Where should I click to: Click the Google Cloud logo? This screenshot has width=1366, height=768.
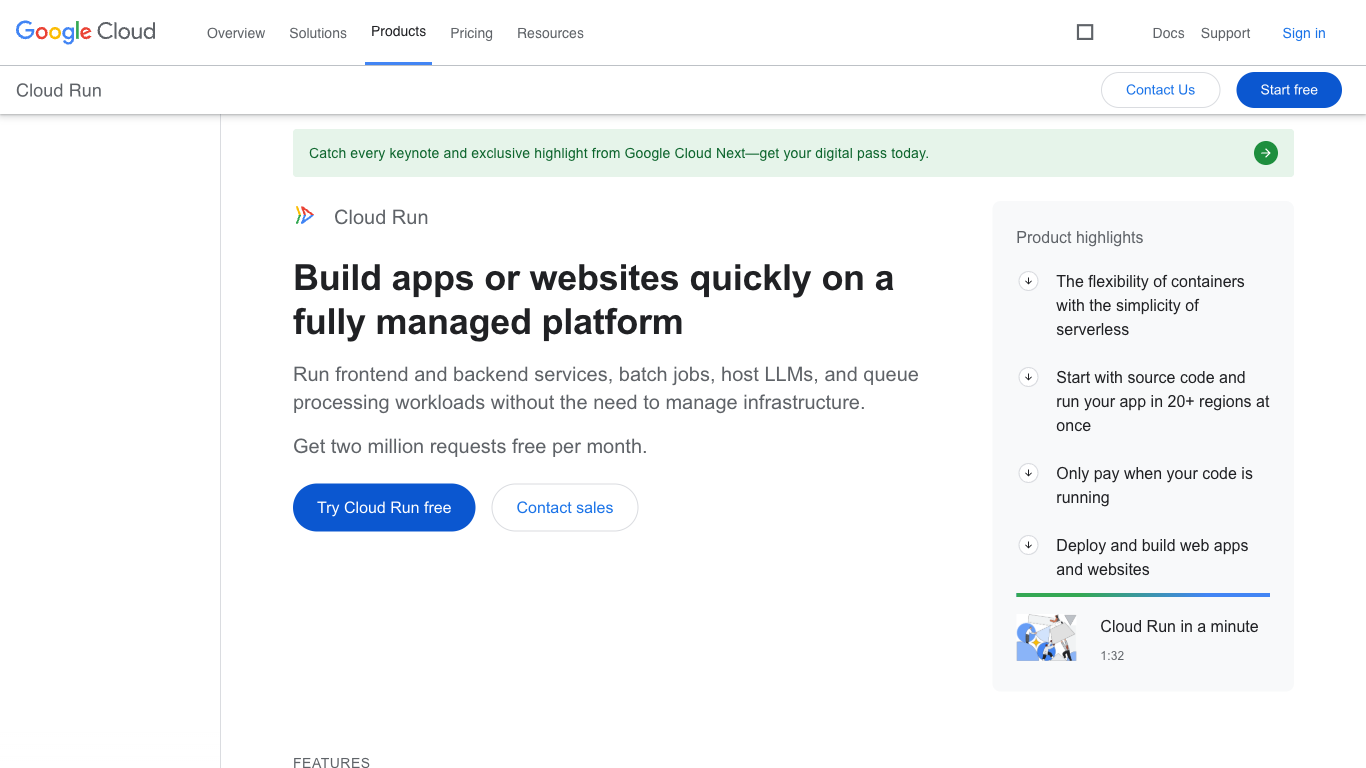click(x=86, y=32)
